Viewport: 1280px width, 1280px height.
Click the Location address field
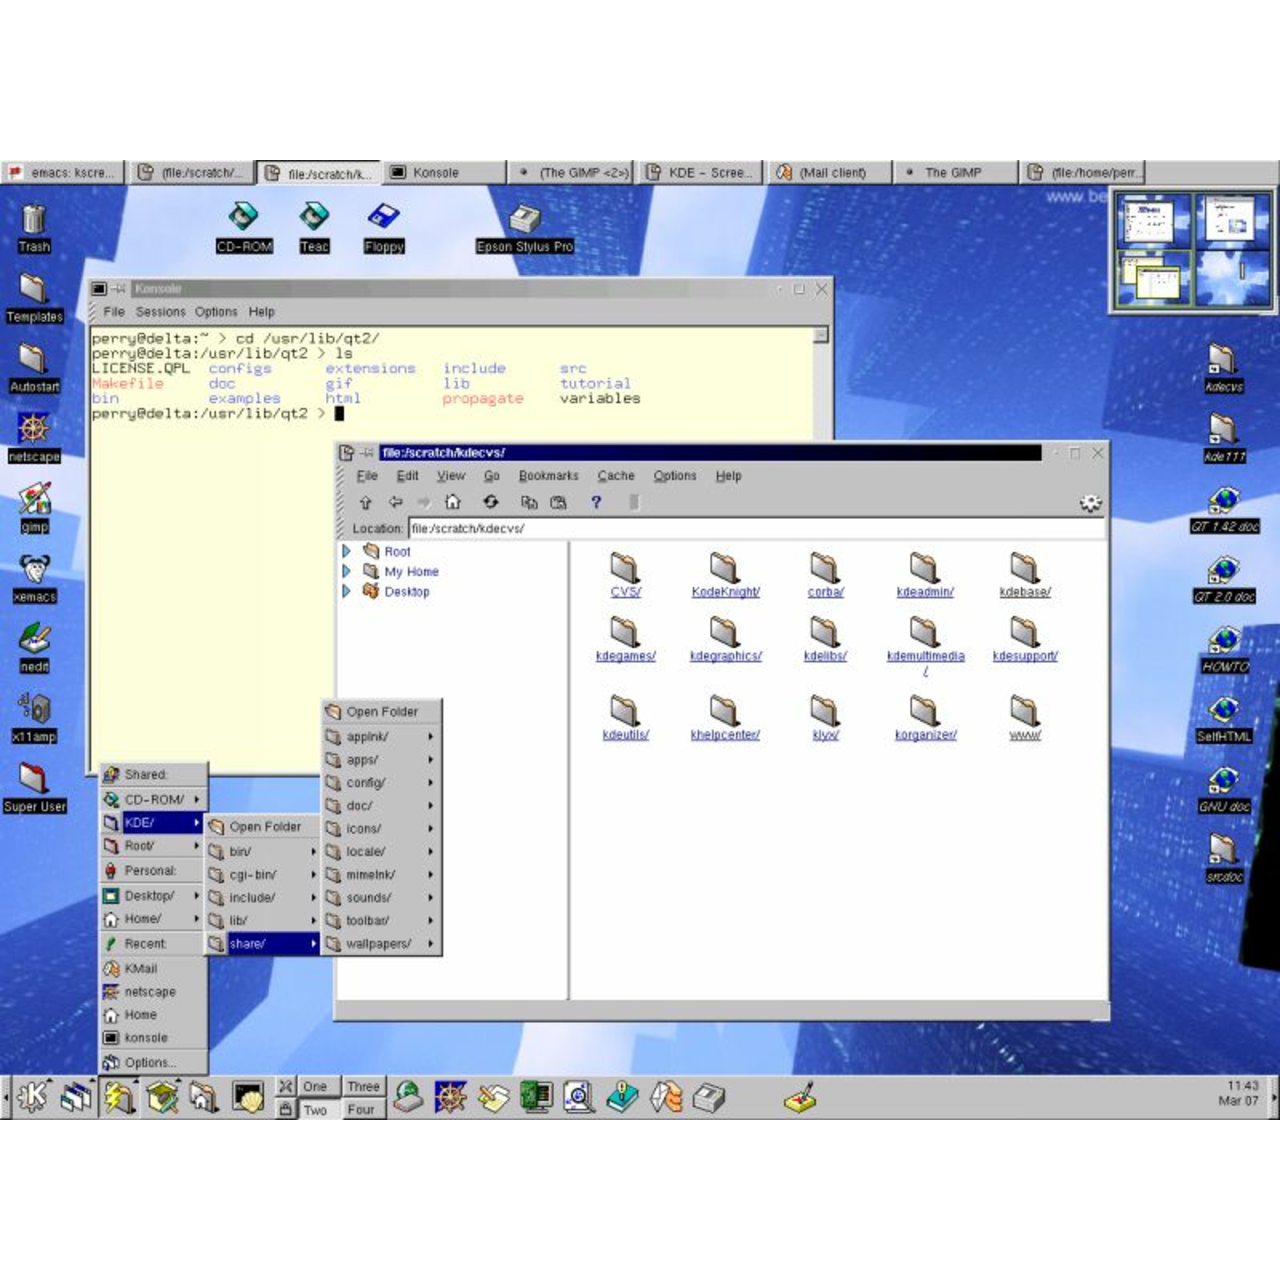coord(755,528)
